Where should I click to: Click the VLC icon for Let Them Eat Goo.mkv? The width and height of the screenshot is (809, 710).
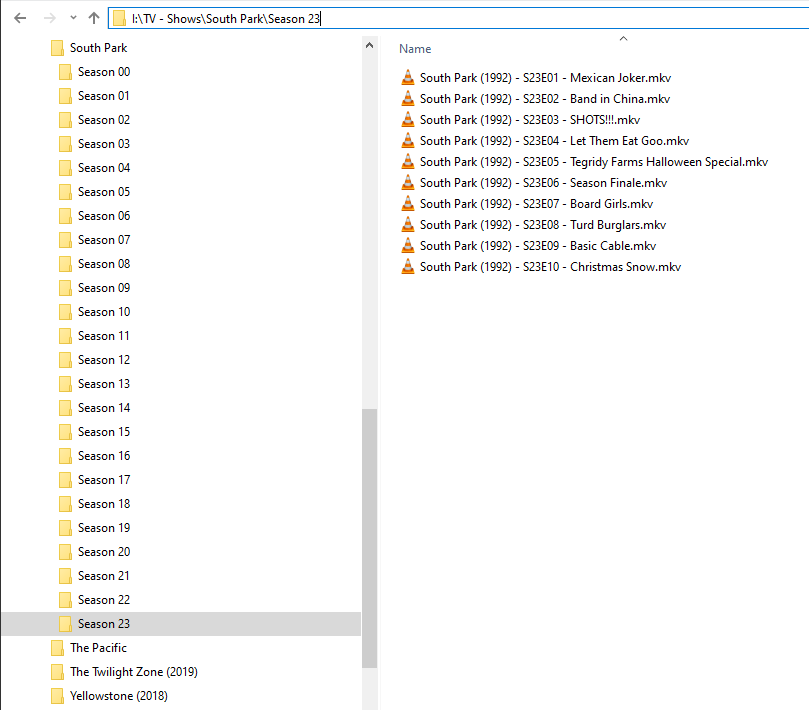click(408, 140)
